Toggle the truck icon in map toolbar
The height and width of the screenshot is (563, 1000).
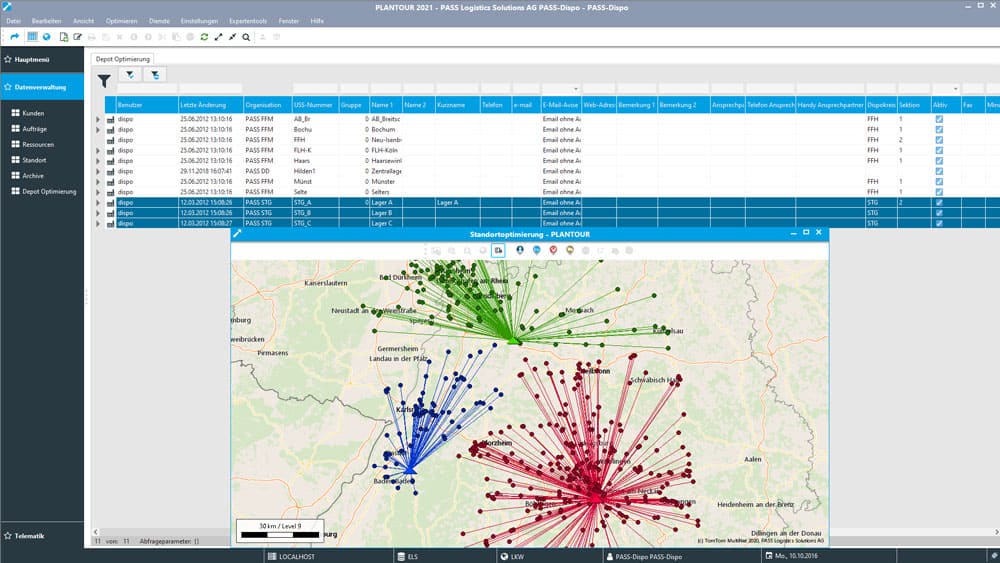[x=498, y=251]
